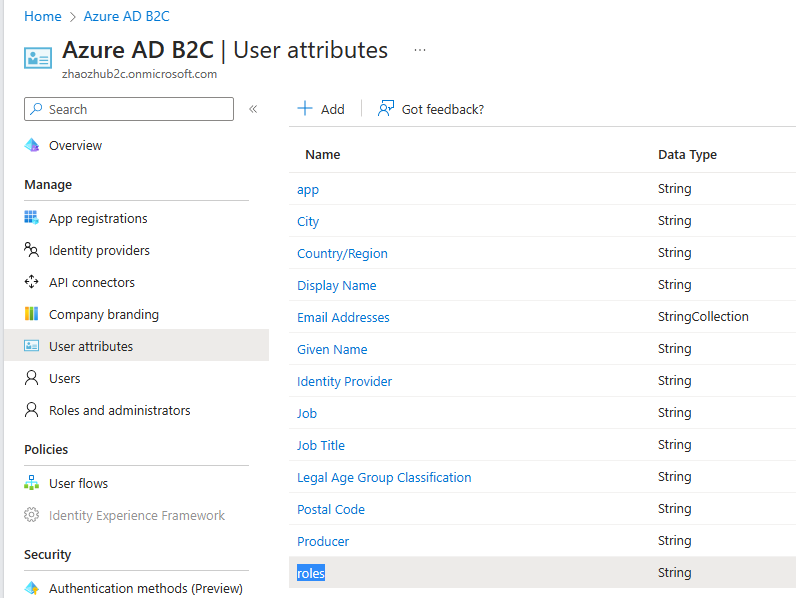Collapse the sidebar with double chevron
The image size is (796, 598).
click(253, 109)
